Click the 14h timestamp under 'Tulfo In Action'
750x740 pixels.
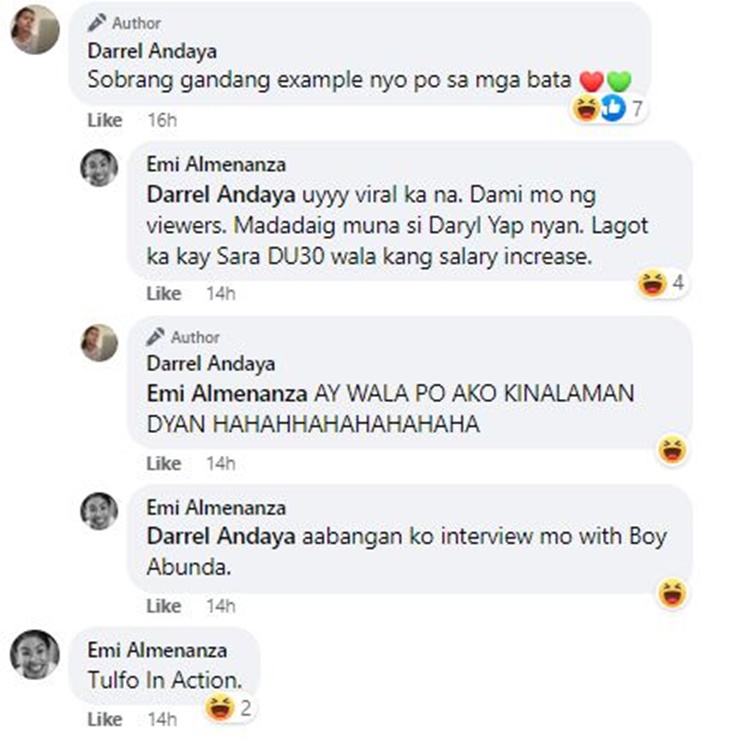click(x=162, y=719)
